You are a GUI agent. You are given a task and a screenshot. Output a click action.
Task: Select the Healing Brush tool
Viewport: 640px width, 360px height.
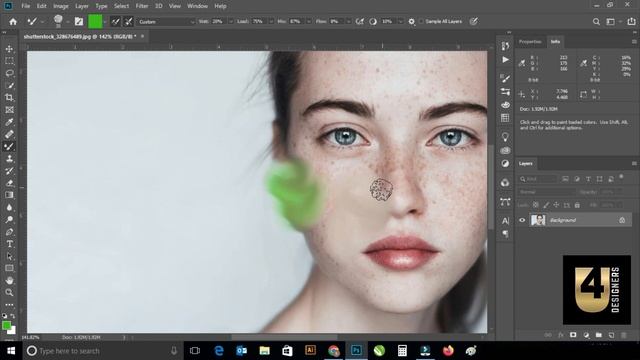click(9, 134)
